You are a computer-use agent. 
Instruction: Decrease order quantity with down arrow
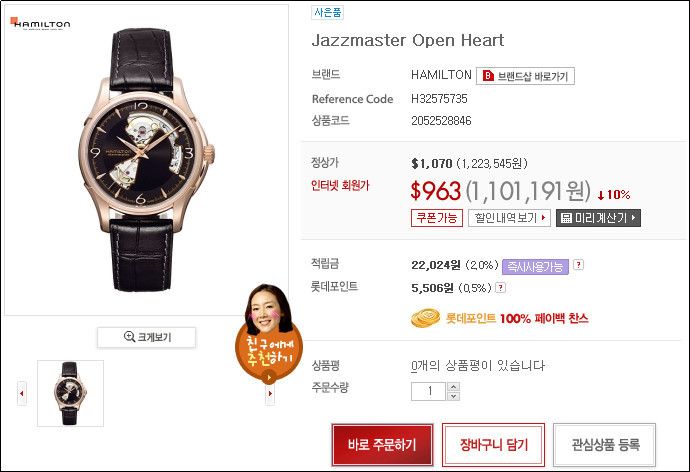click(453, 396)
